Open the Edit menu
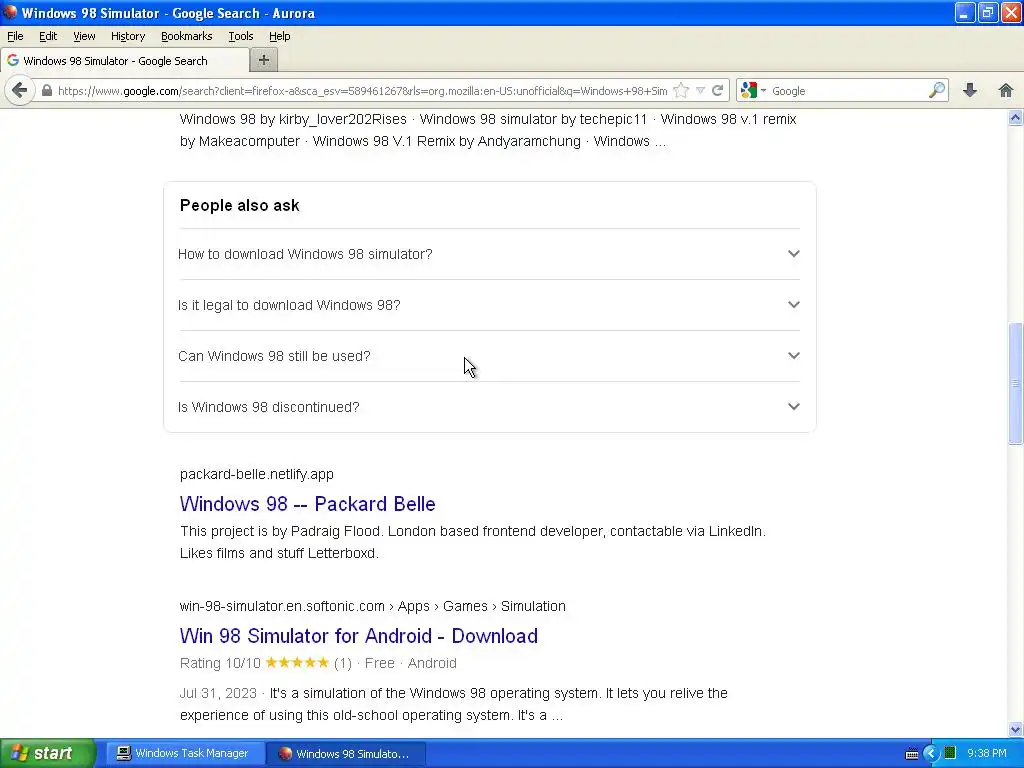1024x768 pixels. point(48,36)
